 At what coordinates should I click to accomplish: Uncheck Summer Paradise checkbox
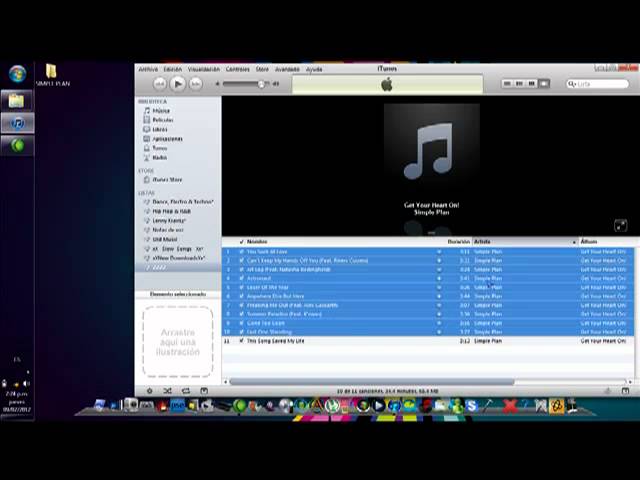pos(242,314)
